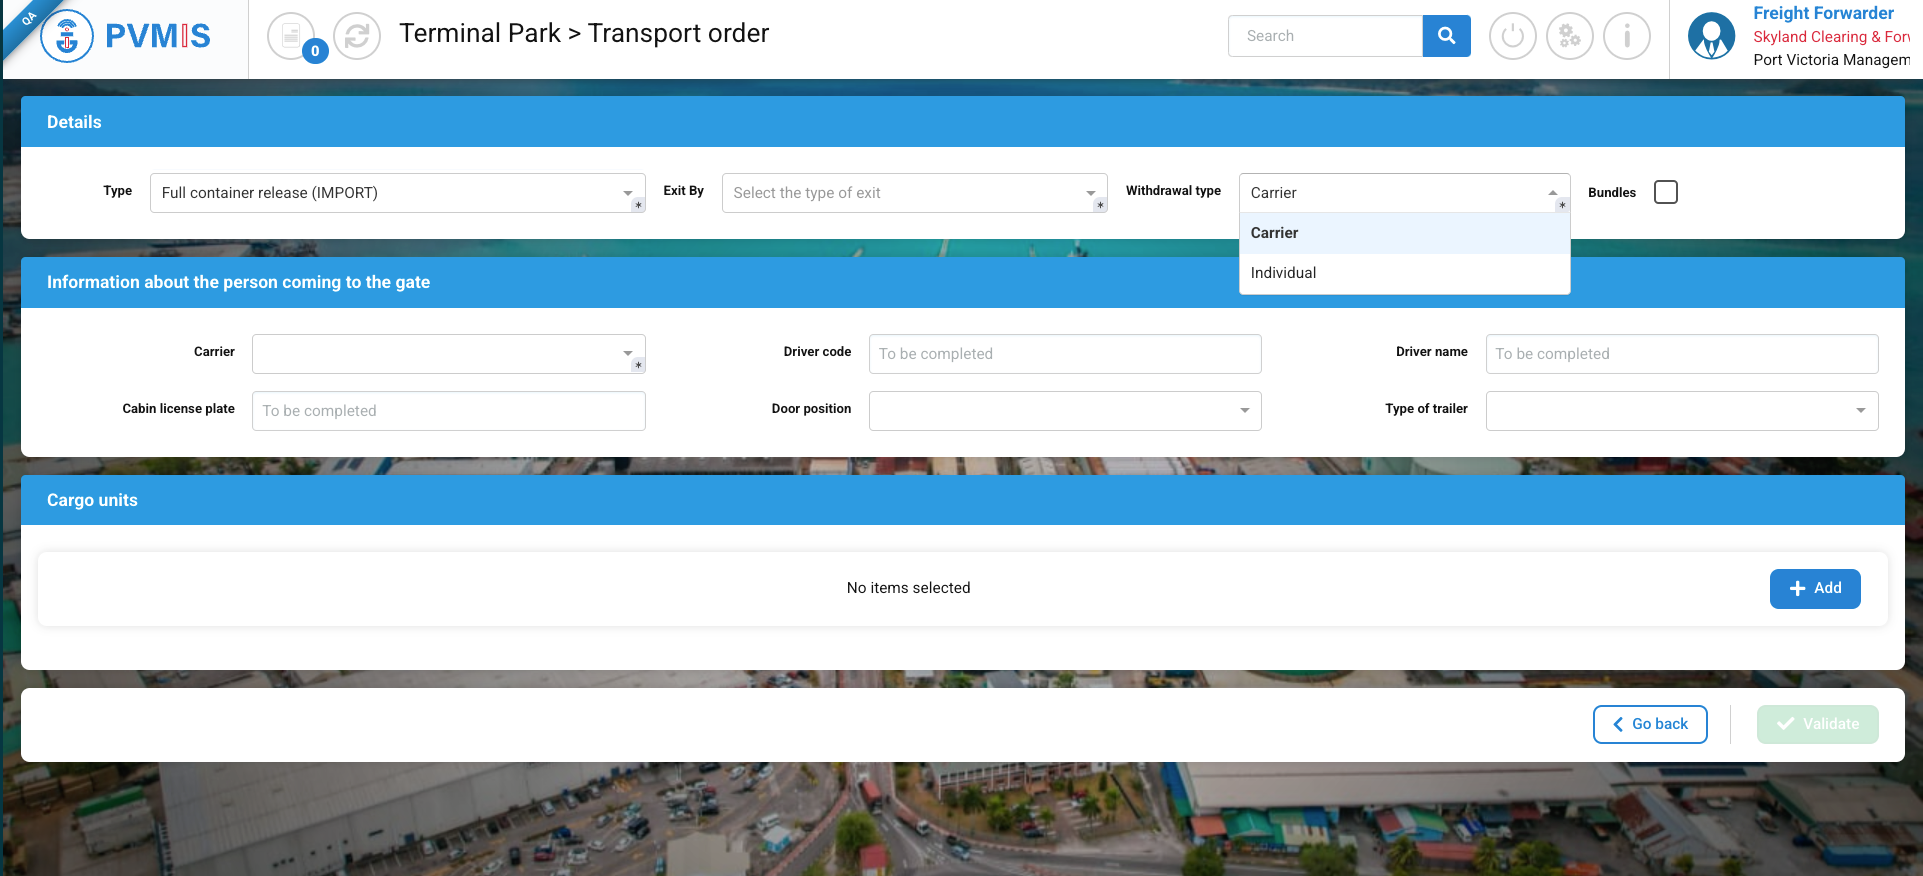Open the Exit By dropdown
Viewport: 1923px width, 876px height.
click(x=913, y=193)
